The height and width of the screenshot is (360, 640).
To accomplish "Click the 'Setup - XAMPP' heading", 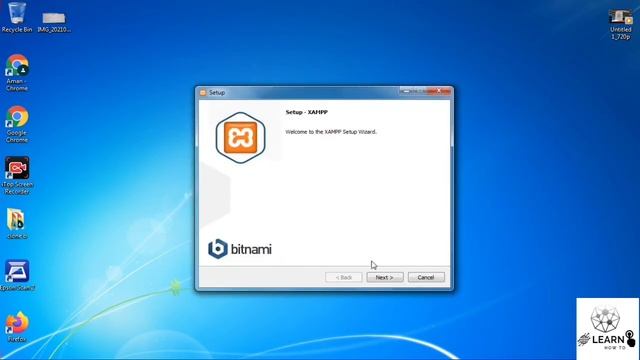I will point(307,112).
